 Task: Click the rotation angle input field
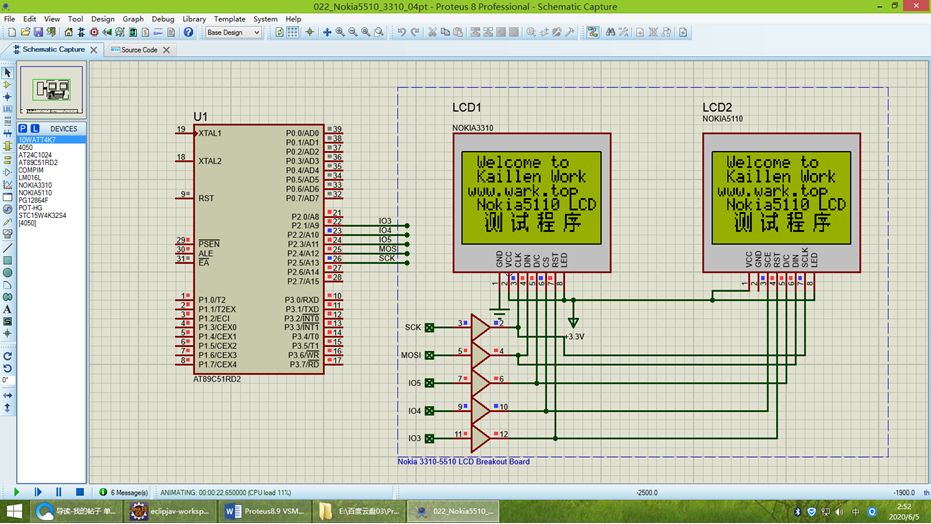pyautogui.click(x=7, y=380)
